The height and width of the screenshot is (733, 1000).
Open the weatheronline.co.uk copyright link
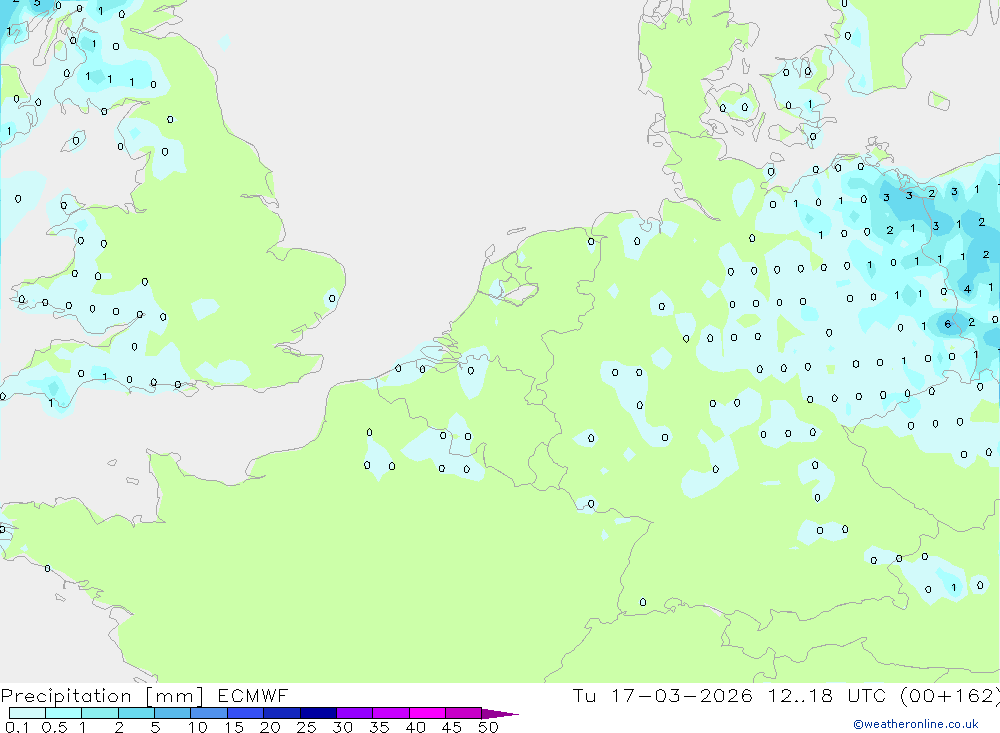click(916, 724)
